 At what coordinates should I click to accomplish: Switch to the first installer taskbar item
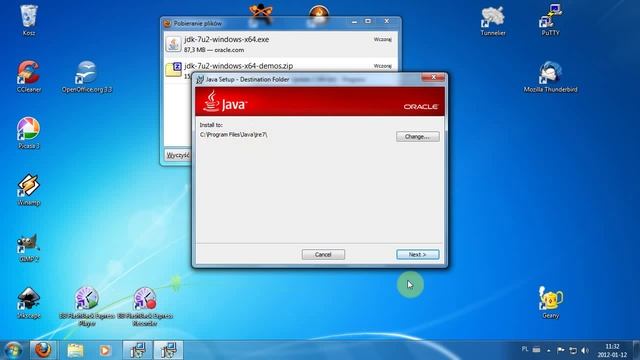138,350
